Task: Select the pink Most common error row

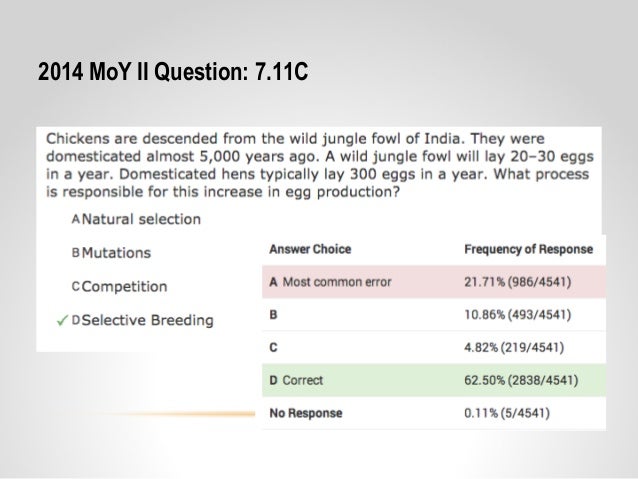Action: [x=434, y=282]
